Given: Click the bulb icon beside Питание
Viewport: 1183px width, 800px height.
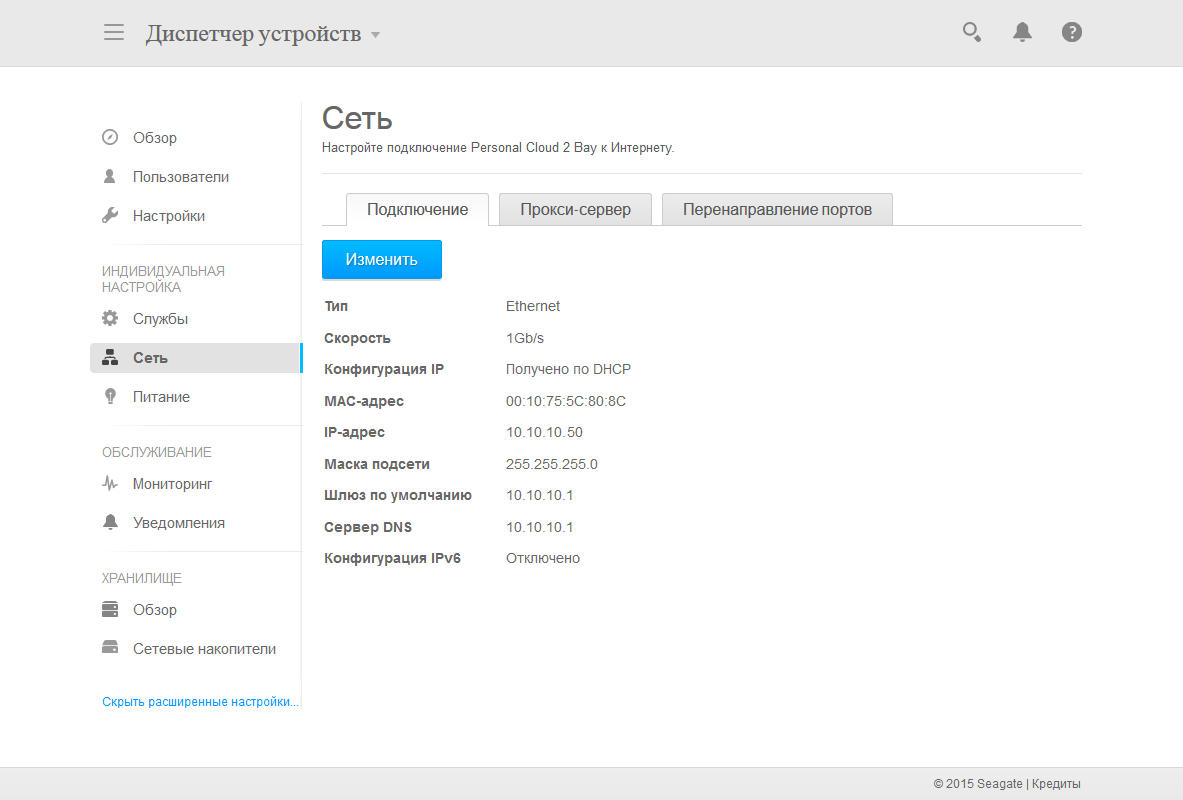Looking at the screenshot, I should [110, 397].
